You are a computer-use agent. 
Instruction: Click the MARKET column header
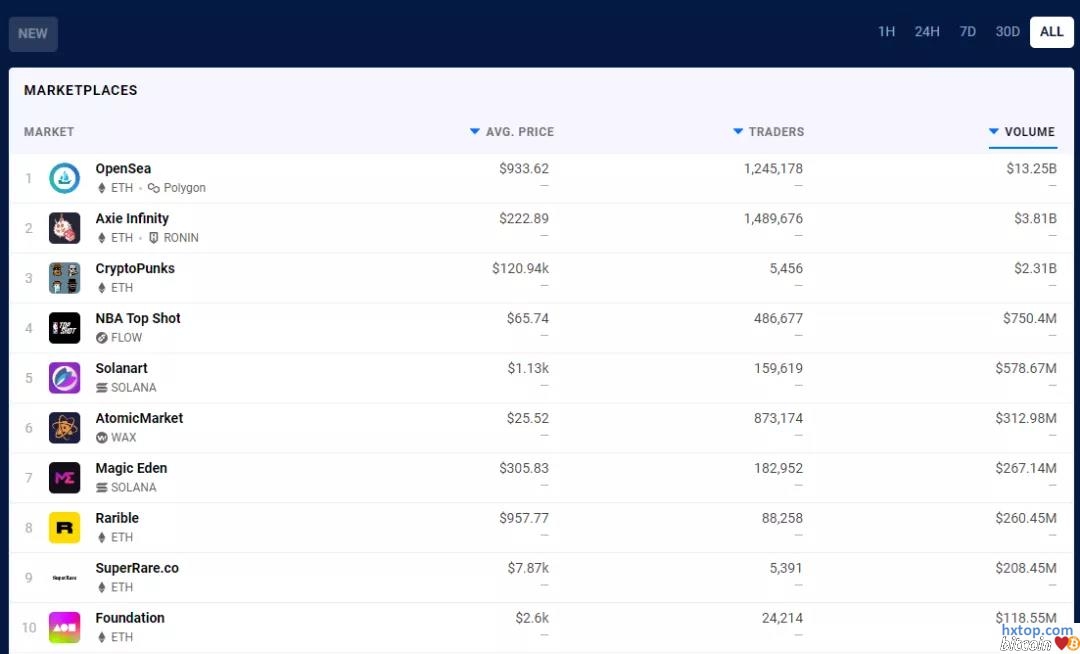pos(49,132)
